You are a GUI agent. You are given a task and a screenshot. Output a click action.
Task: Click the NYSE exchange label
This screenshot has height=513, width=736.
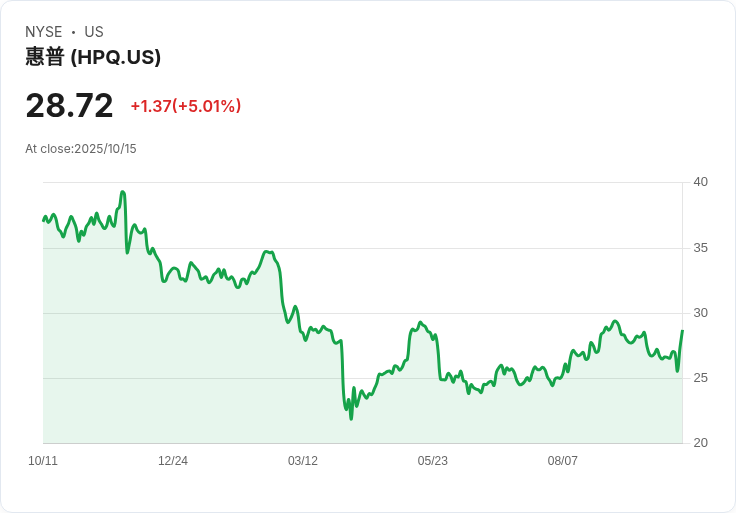tap(44, 32)
